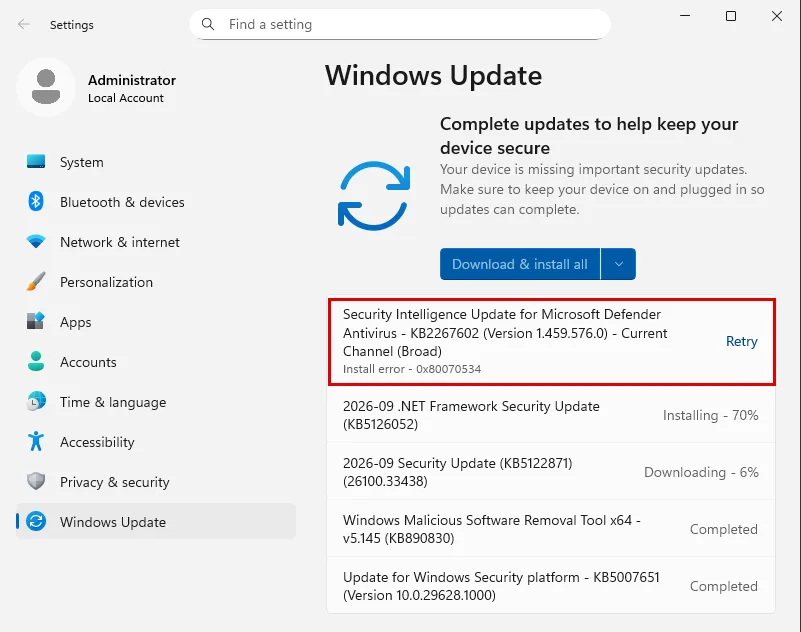
Task: Click the Administrator profile avatar
Action: [x=46, y=87]
